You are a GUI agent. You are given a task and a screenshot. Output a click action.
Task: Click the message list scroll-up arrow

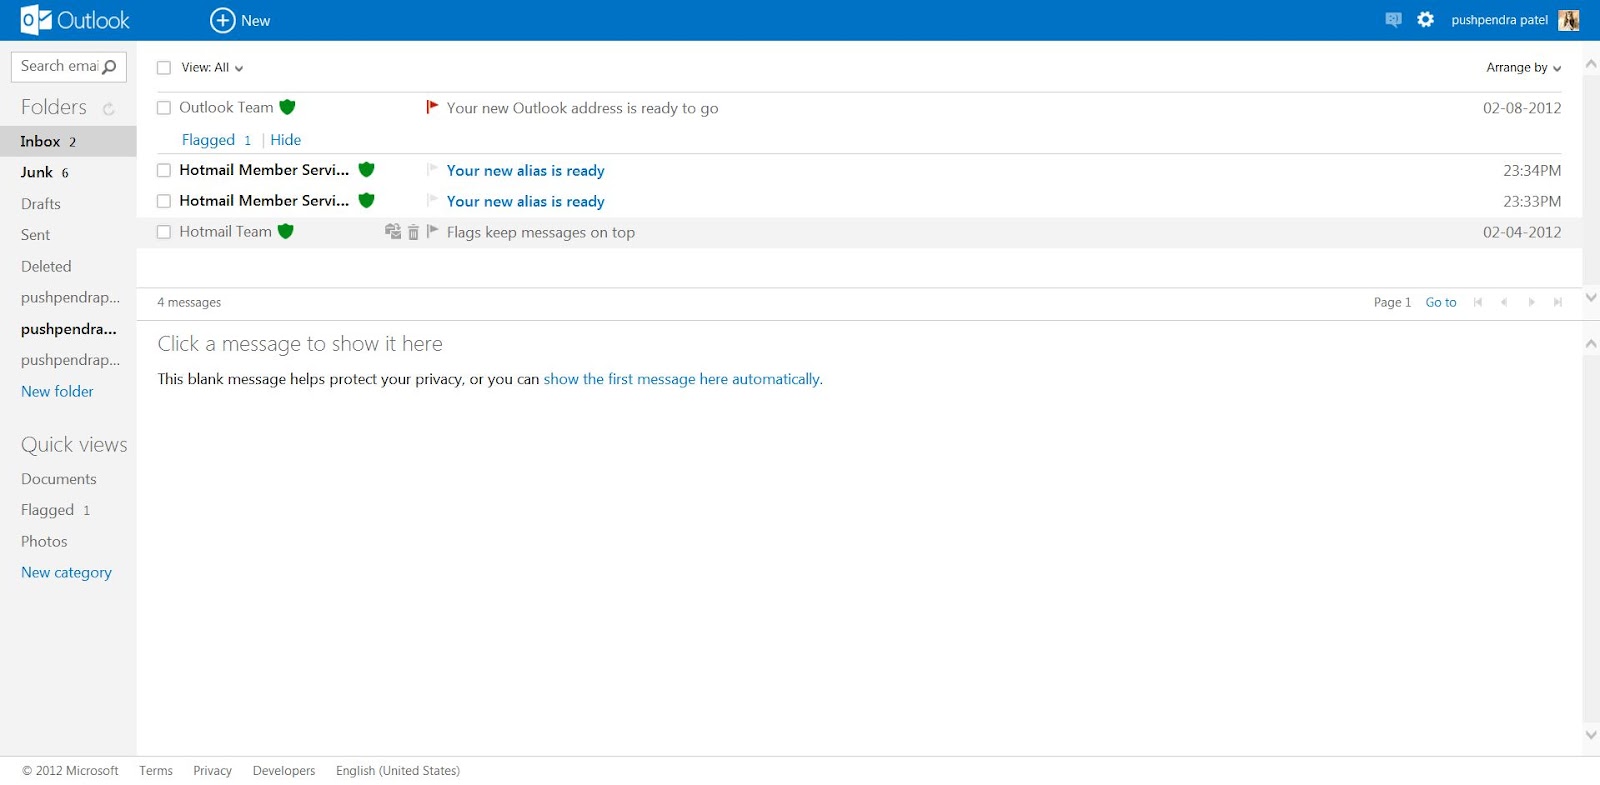click(x=1591, y=64)
